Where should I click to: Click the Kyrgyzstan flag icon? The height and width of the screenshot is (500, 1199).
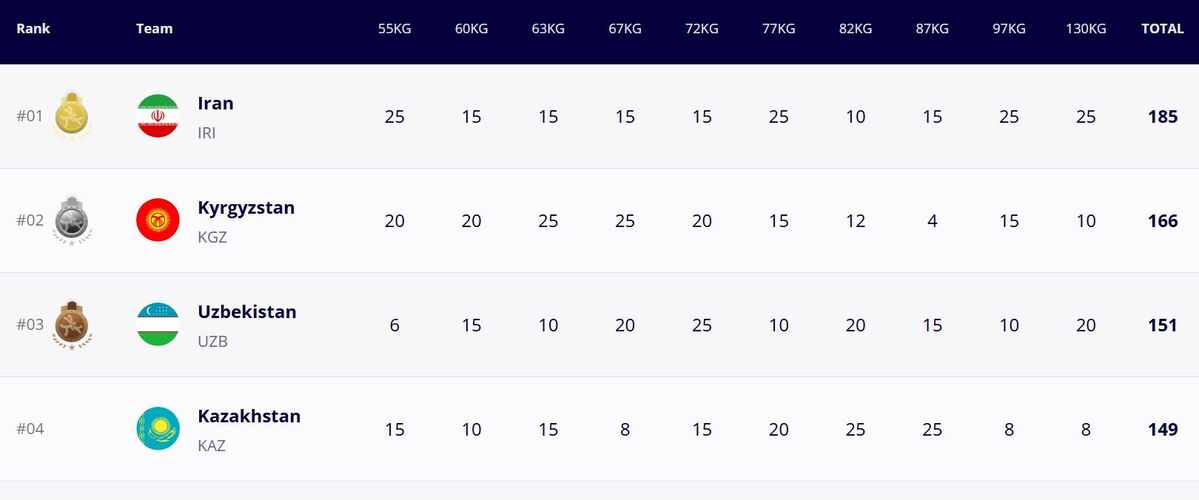158,220
